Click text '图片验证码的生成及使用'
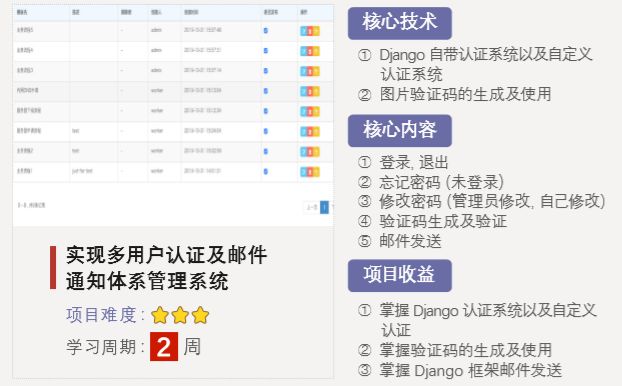Viewport: 622px width, 386px height. pyautogui.click(x=465, y=94)
